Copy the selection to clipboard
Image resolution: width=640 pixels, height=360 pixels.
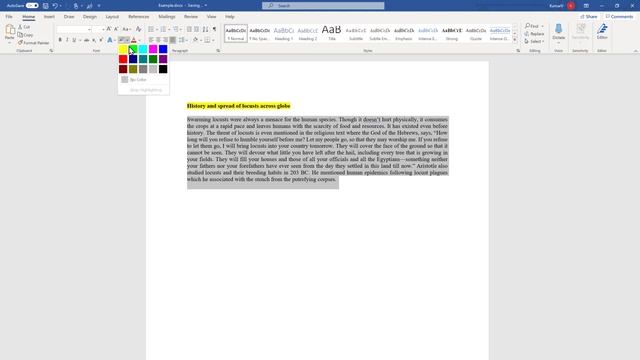coord(25,35)
